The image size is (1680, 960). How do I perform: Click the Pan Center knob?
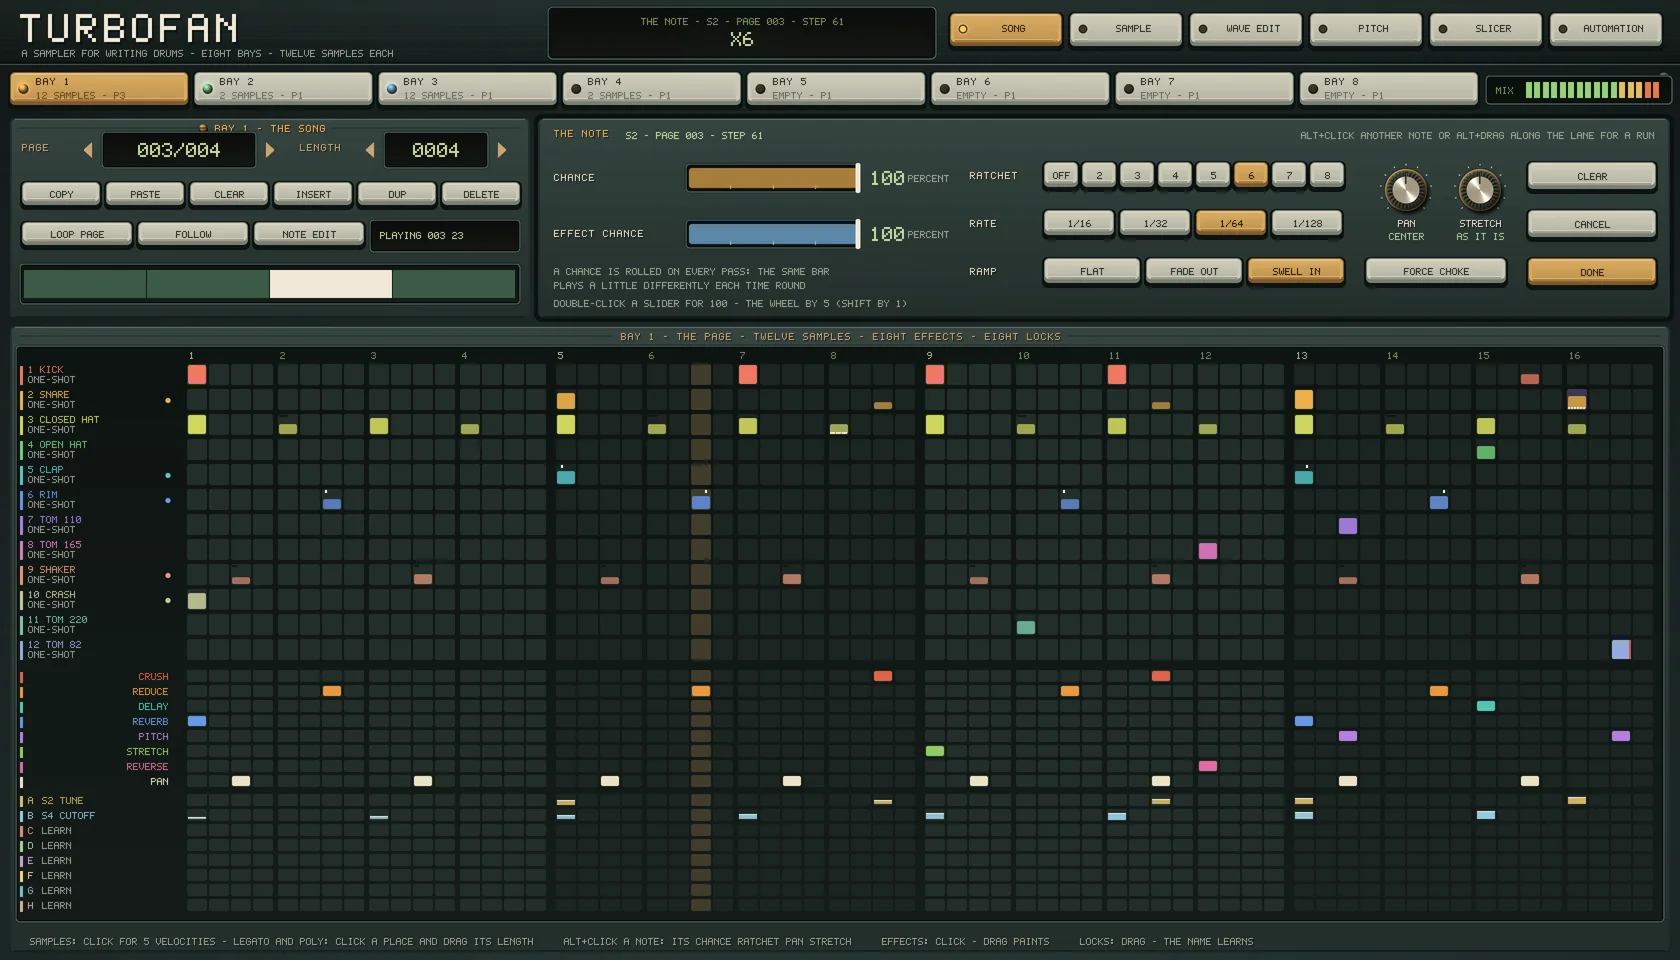point(1406,190)
